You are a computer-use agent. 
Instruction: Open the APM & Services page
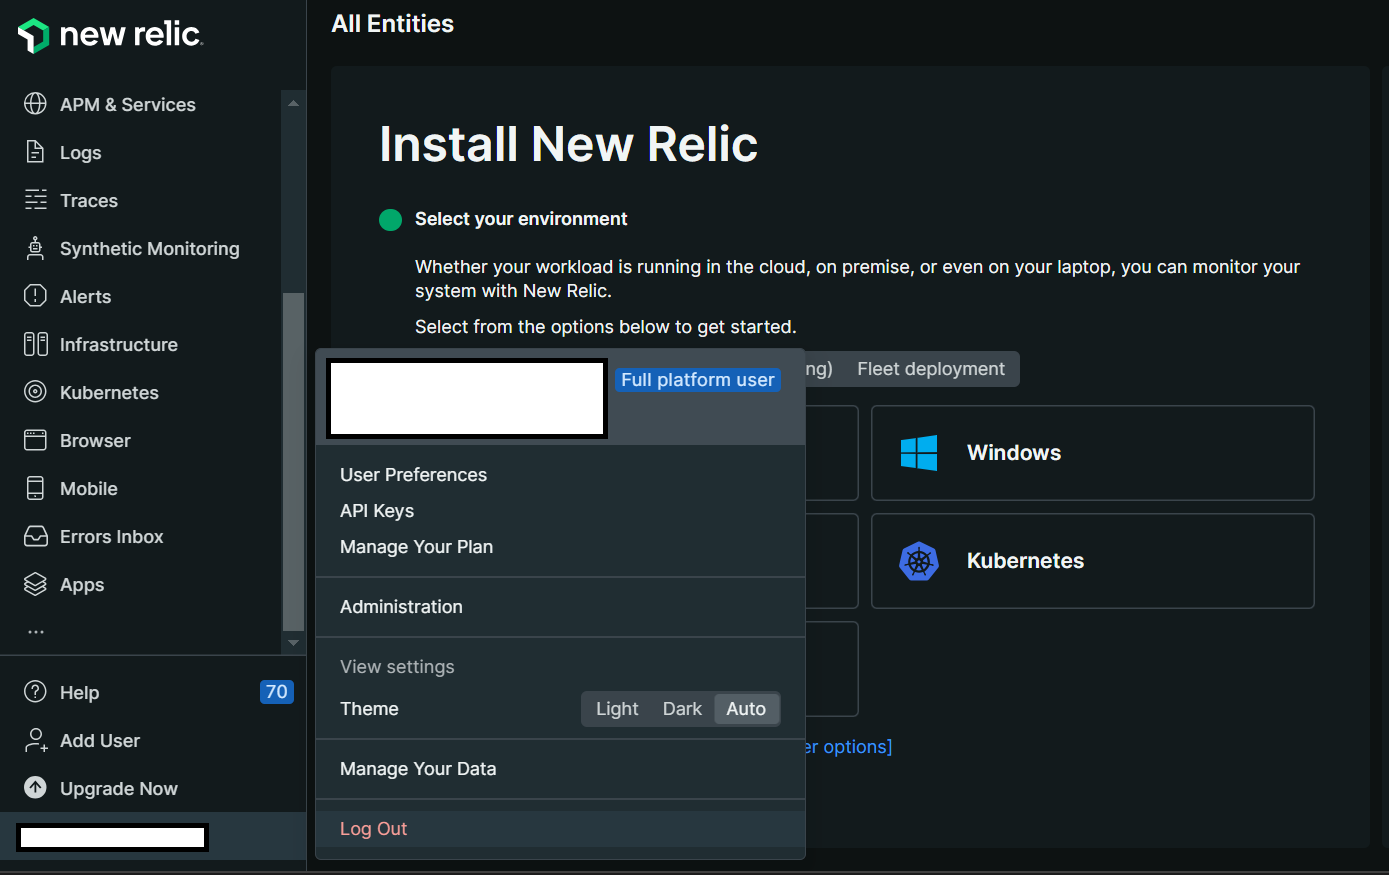[128, 104]
